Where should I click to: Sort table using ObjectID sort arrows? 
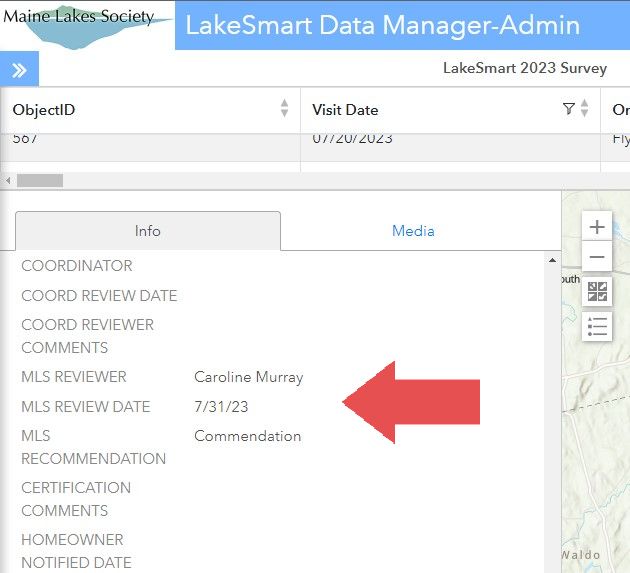point(285,109)
